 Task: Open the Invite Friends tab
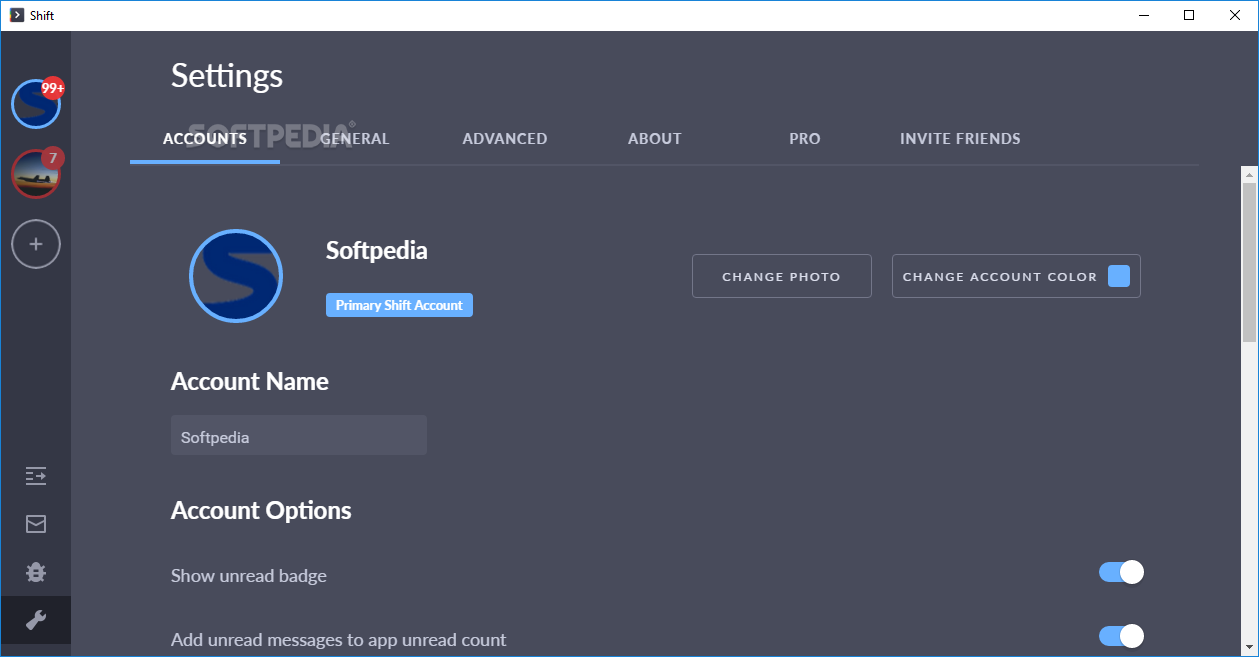960,139
